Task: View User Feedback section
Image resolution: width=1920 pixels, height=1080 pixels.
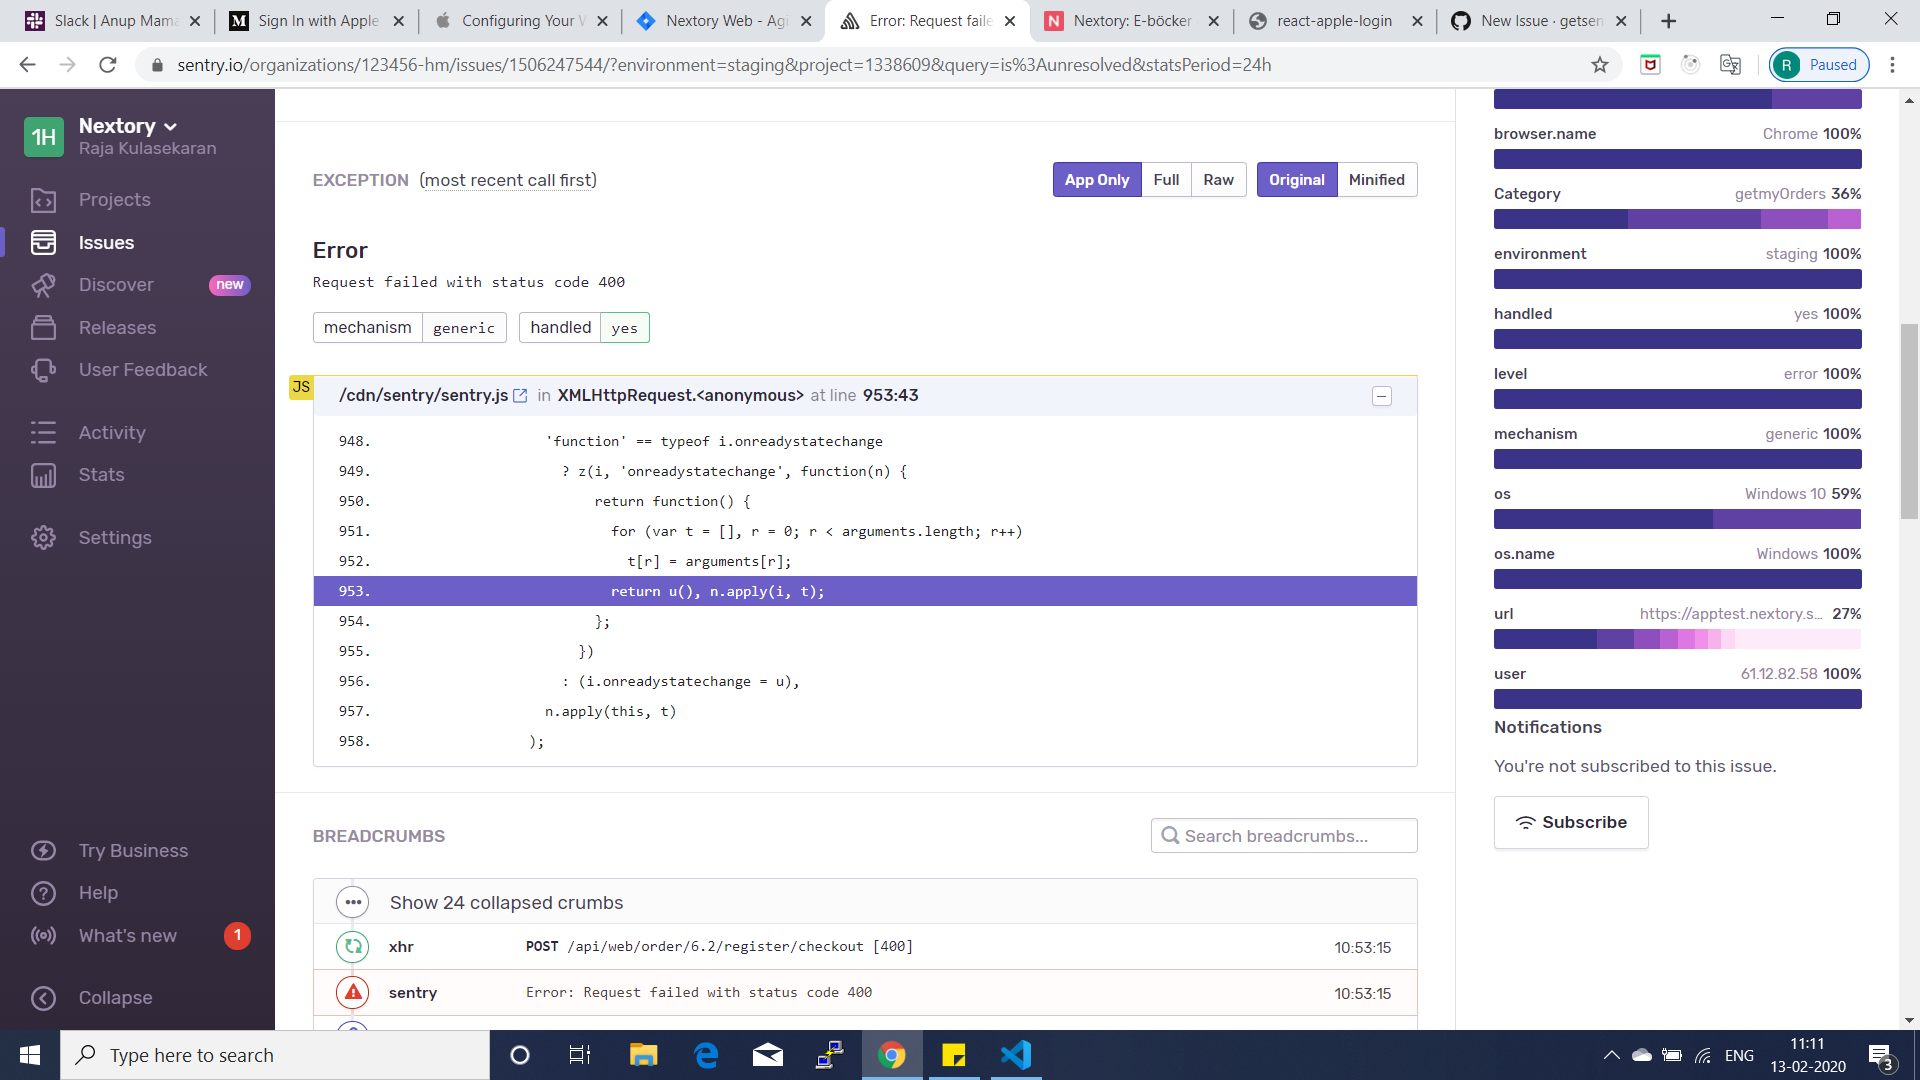Action: coord(142,369)
